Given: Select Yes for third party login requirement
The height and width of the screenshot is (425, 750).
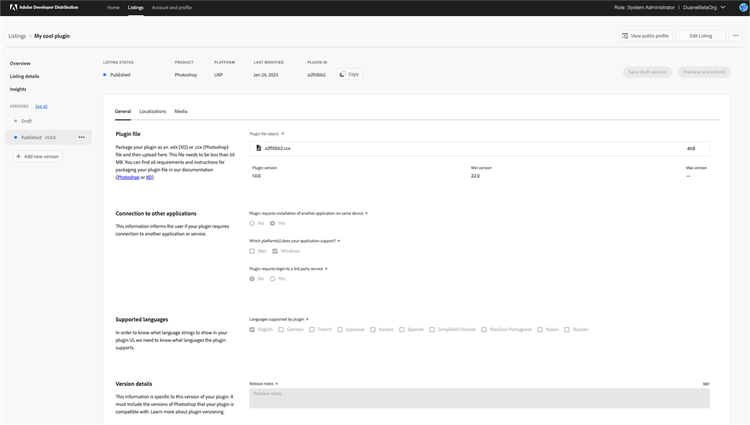Looking at the screenshot, I should (272, 279).
